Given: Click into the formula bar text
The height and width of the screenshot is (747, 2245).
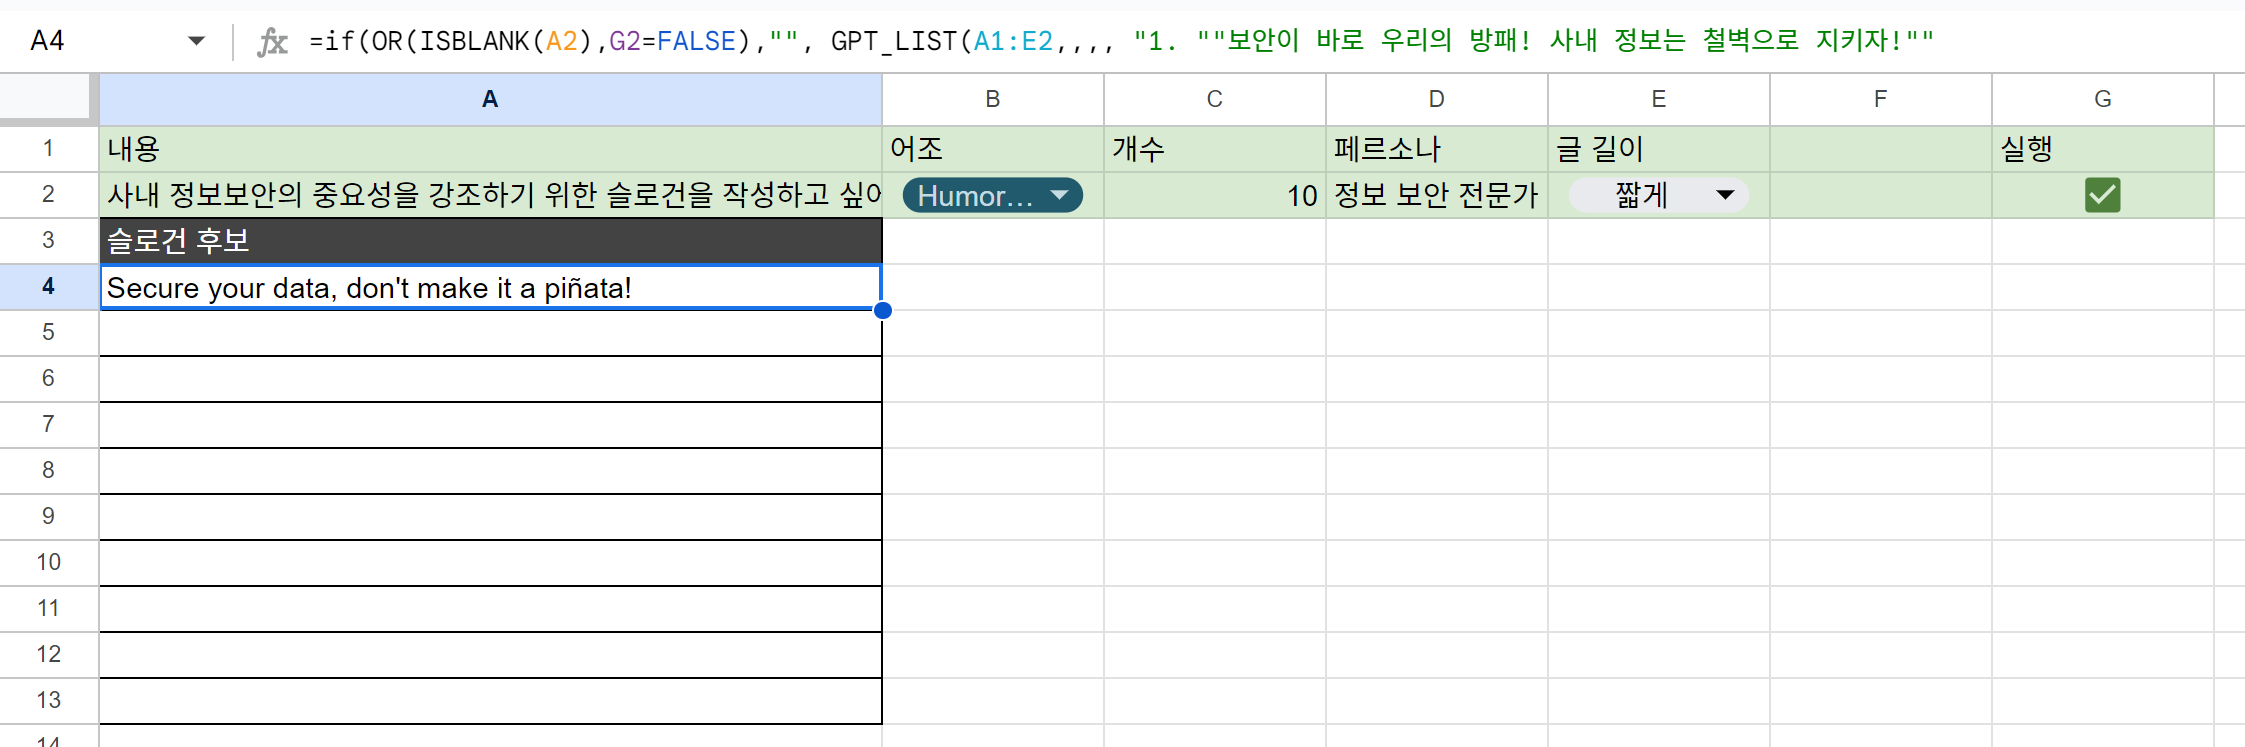Looking at the screenshot, I should click(1120, 41).
